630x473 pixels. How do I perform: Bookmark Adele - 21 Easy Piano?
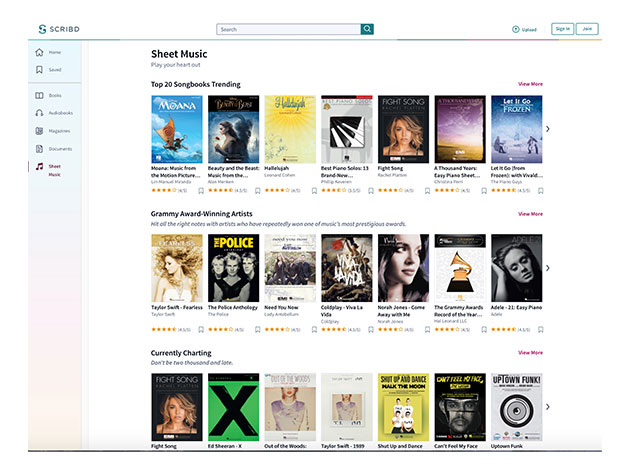point(541,330)
